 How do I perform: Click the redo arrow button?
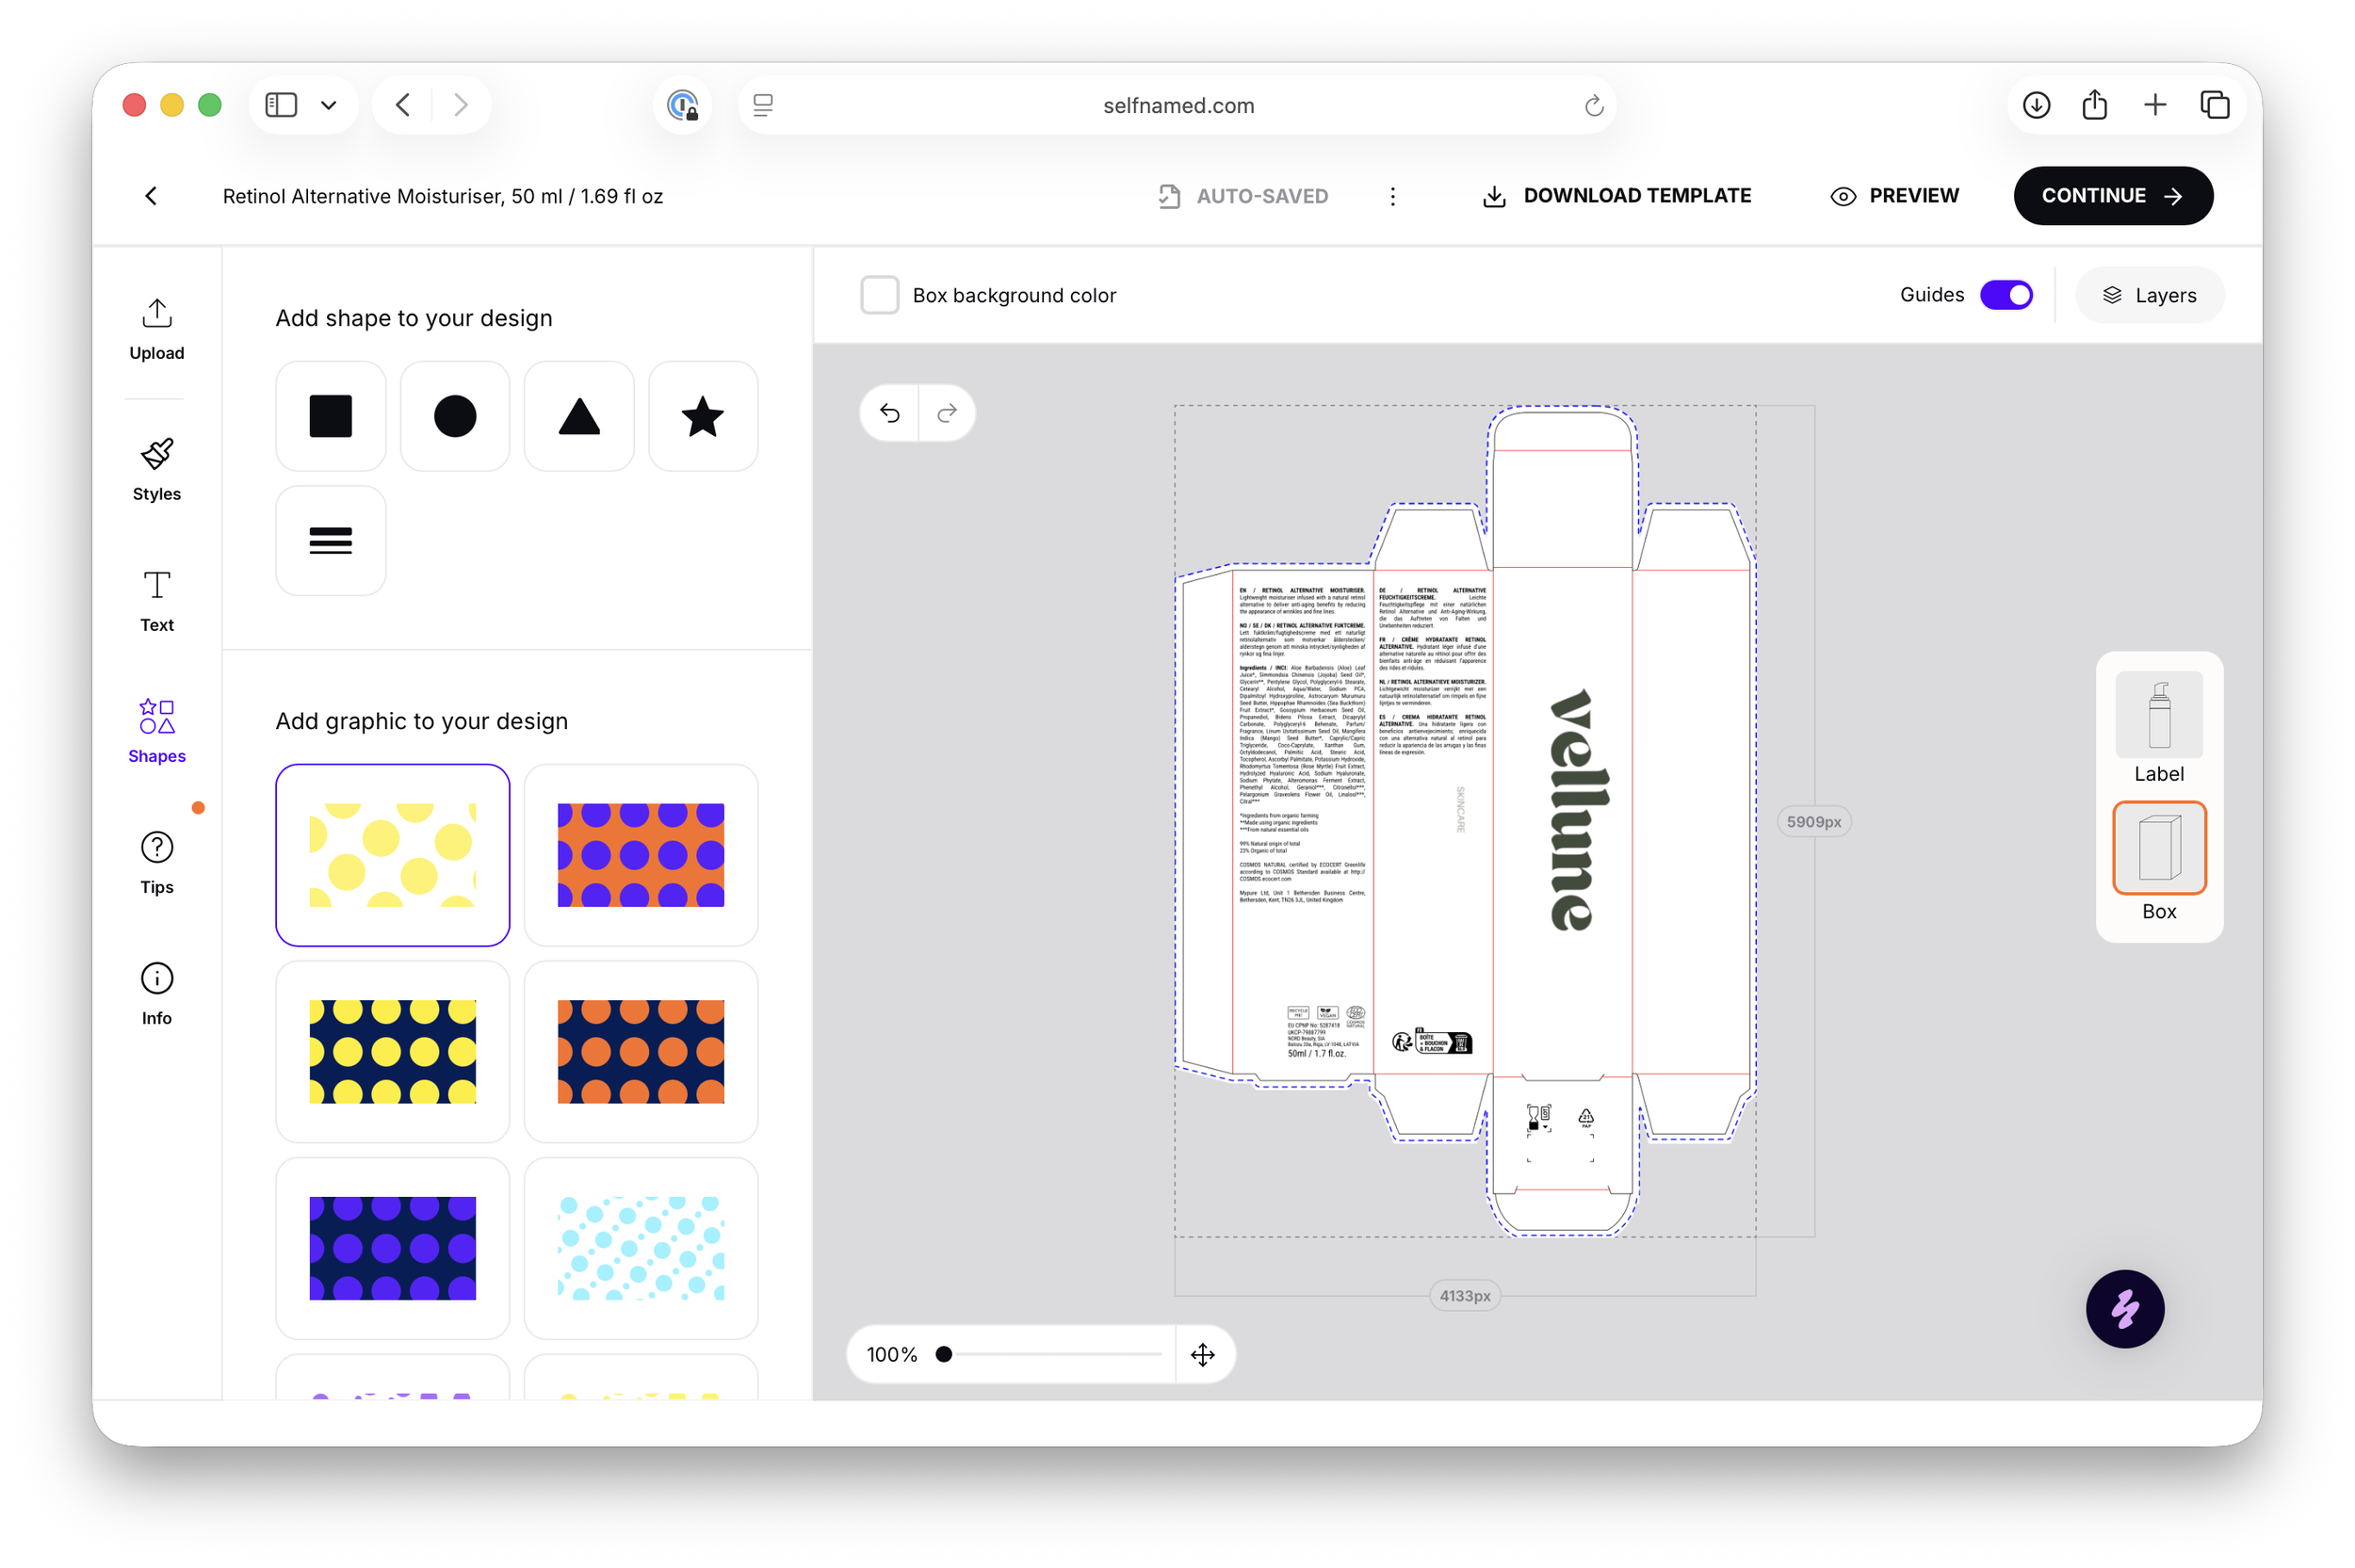coord(946,413)
